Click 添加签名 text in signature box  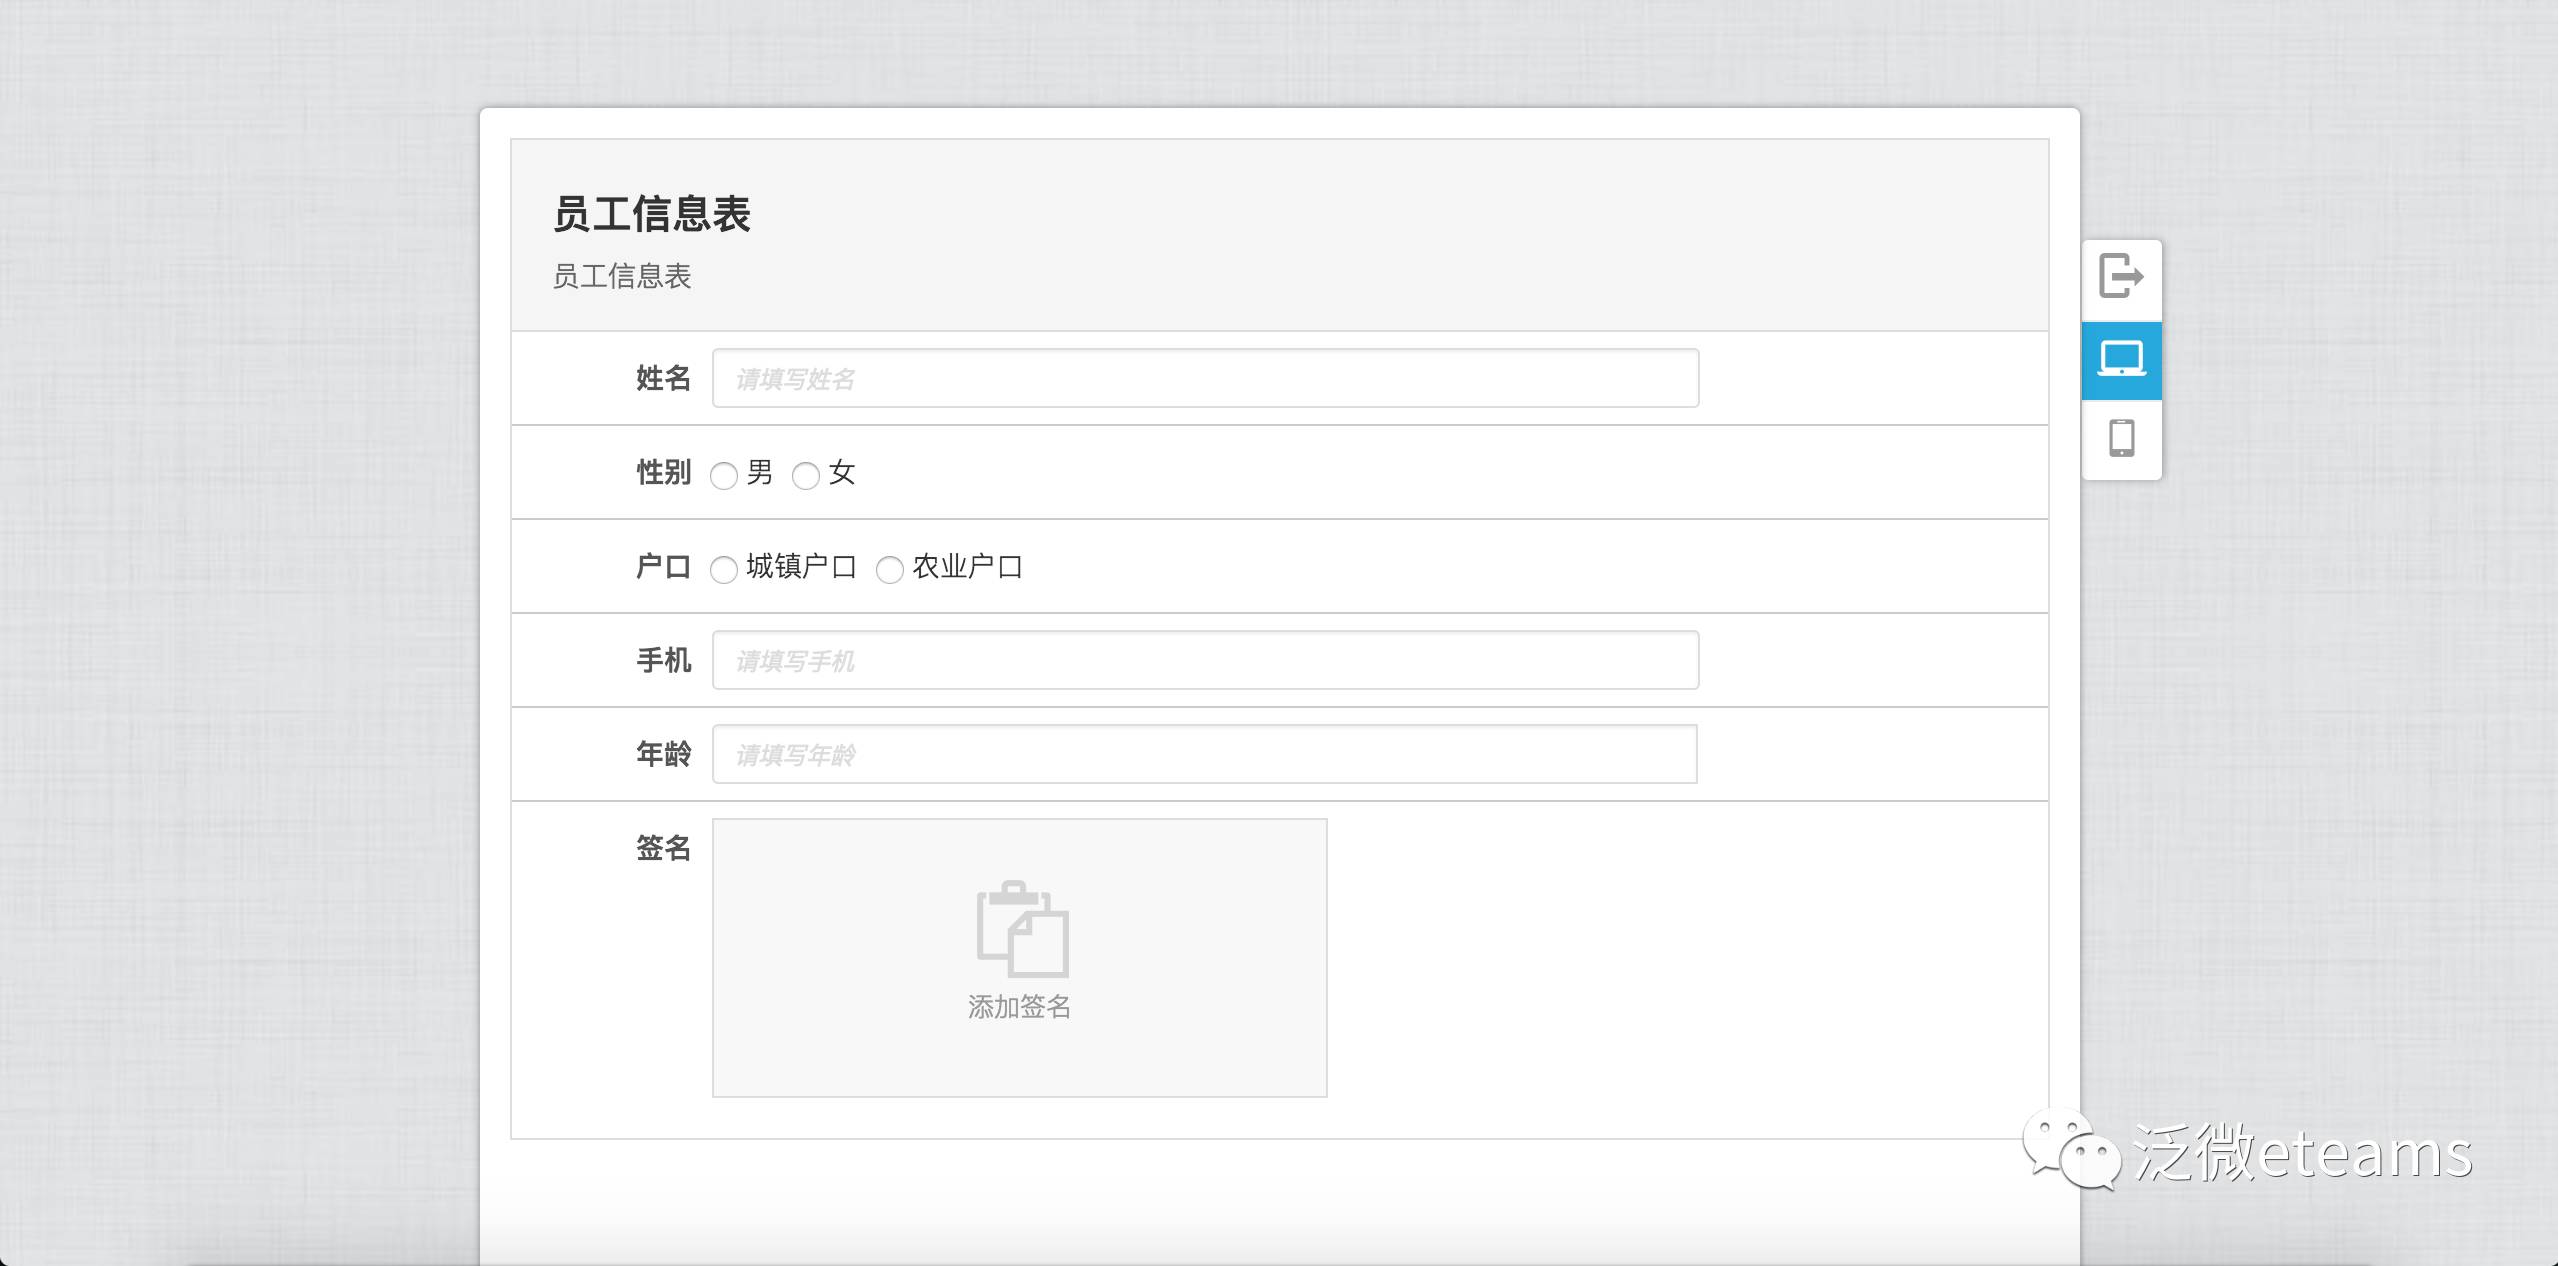click(x=1019, y=1006)
